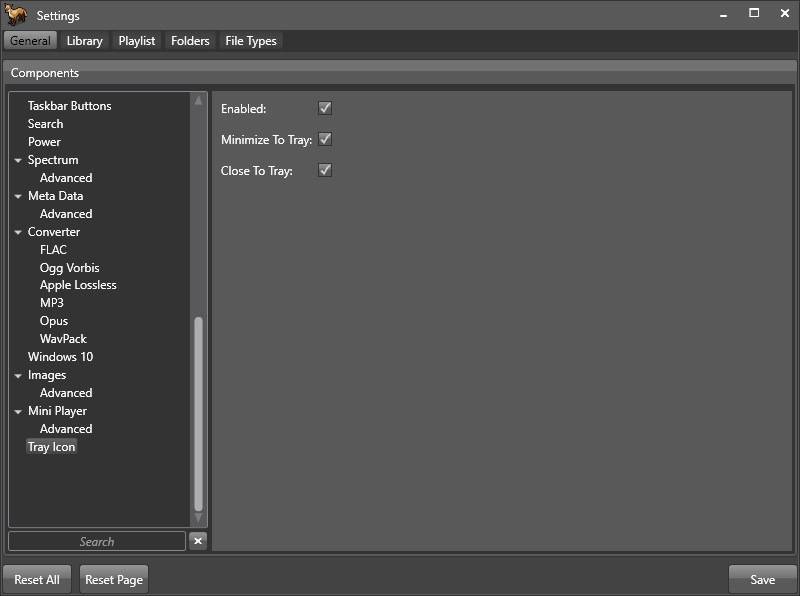The height and width of the screenshot is (596, 800).
Task: Select the Windows 10 component
Action: 60,357
